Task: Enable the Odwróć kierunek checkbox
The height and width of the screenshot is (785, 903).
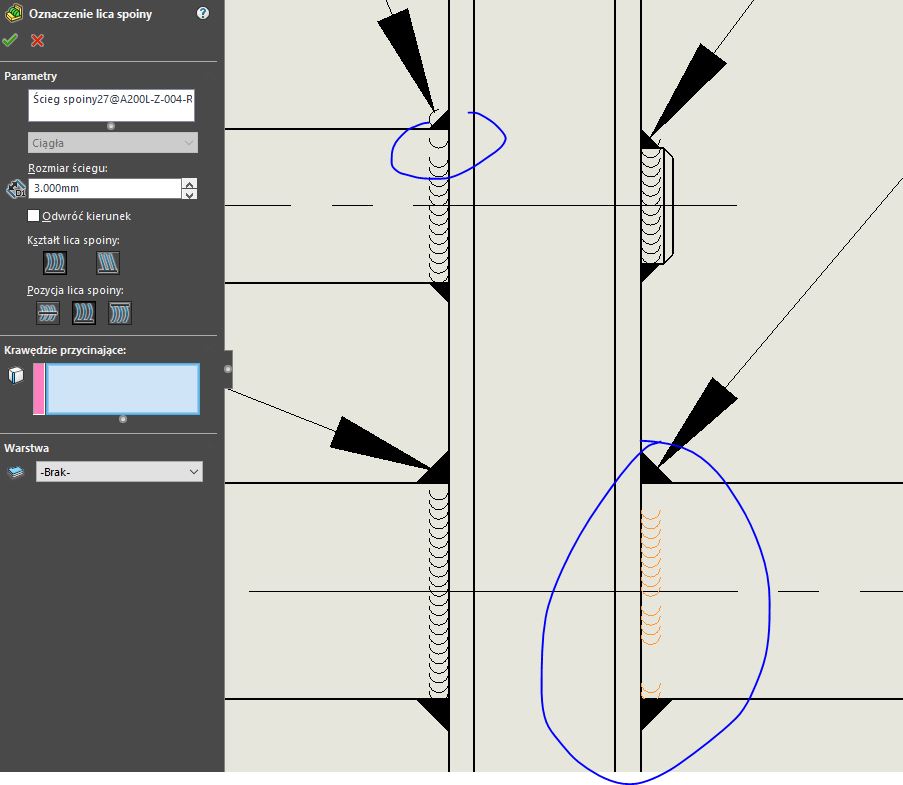Action: [x=33, y=215]
